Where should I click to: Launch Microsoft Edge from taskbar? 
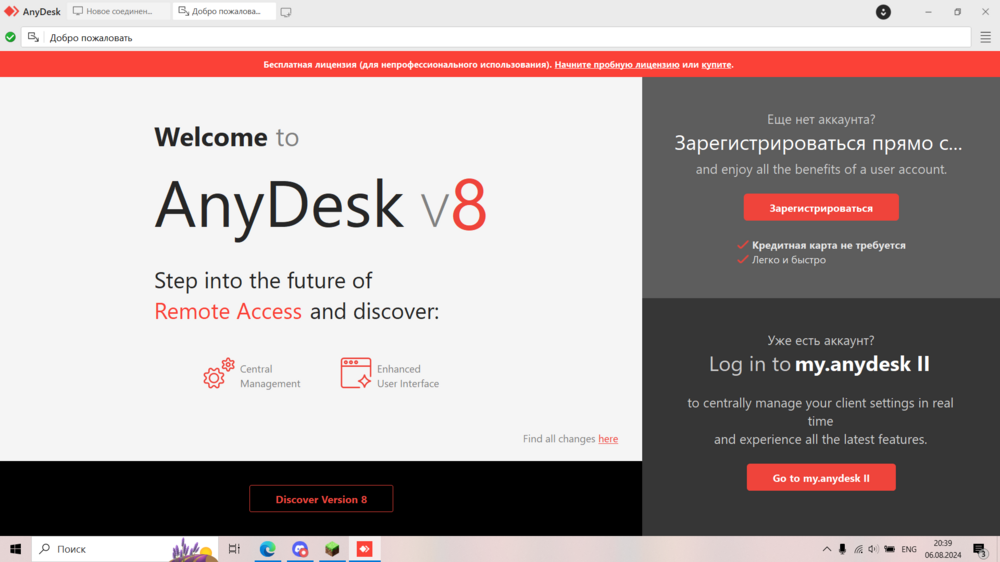tap(267, 549)
